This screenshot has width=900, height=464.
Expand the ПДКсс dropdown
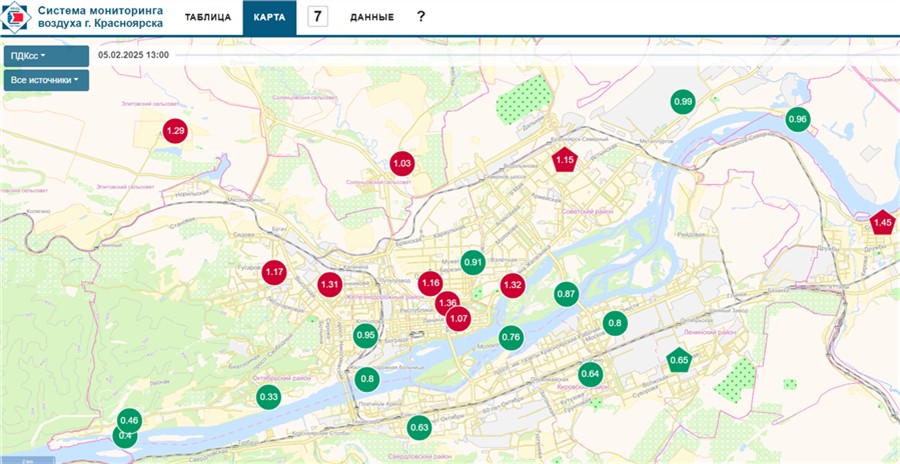pyautogui.click(x=46, y=56)
